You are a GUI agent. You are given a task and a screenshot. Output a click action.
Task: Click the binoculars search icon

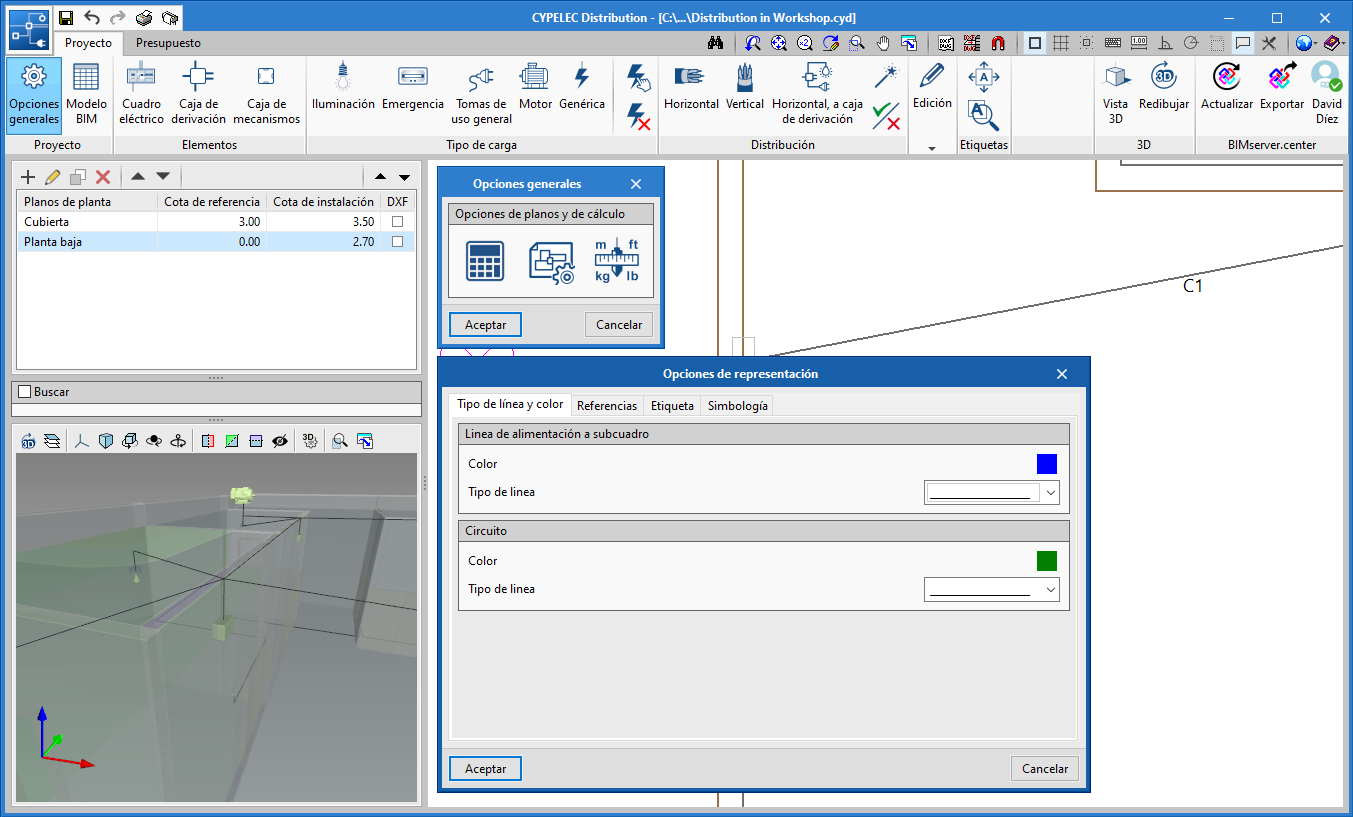[x=715, y=43]
